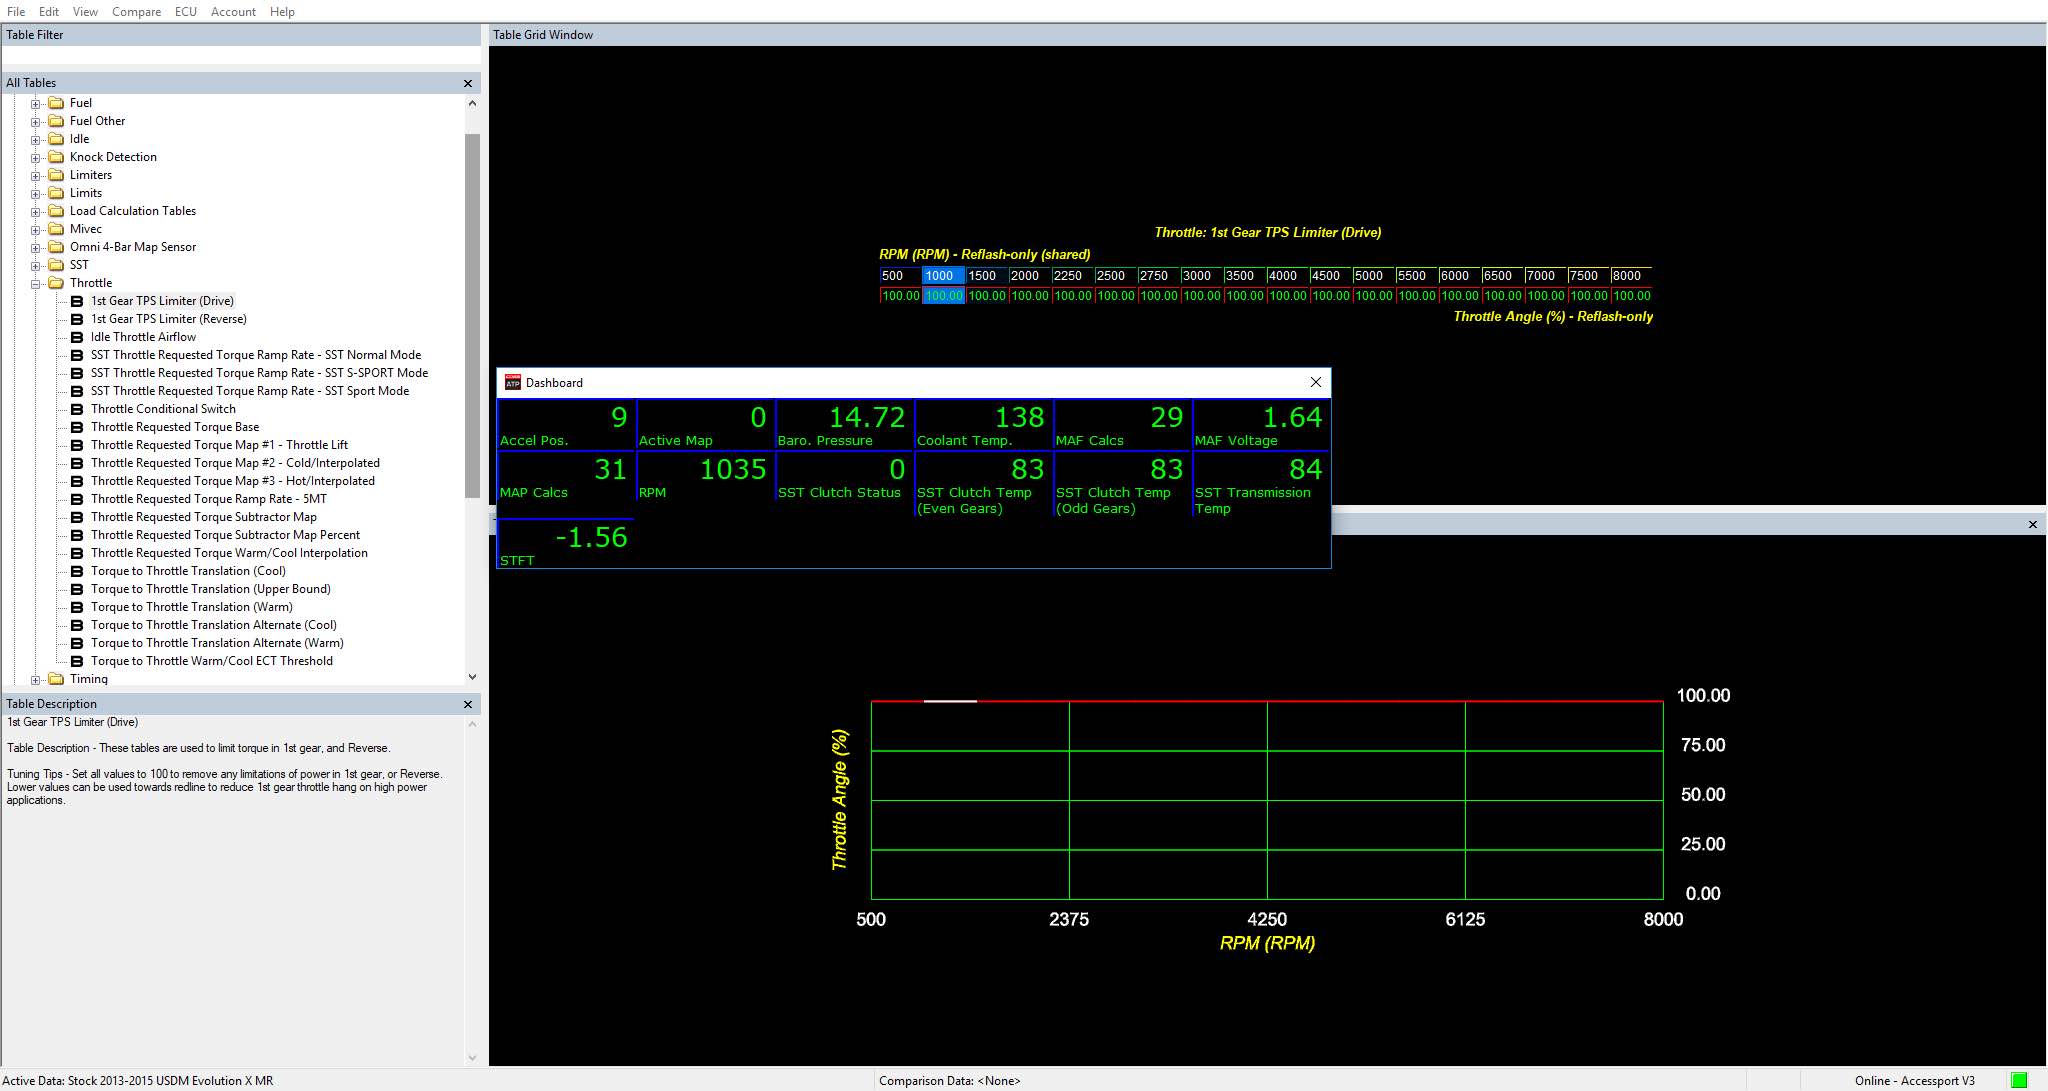Viewport: 2048px width, 1091px height.
Task: Click table icon for Torque Subtractor Map
Action: click(x=77, y=517)
